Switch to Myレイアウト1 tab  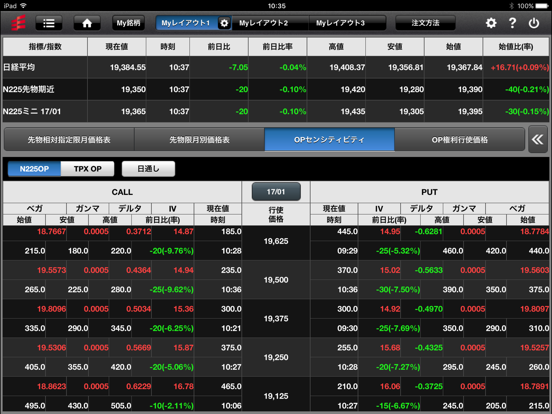coord(186,23)
